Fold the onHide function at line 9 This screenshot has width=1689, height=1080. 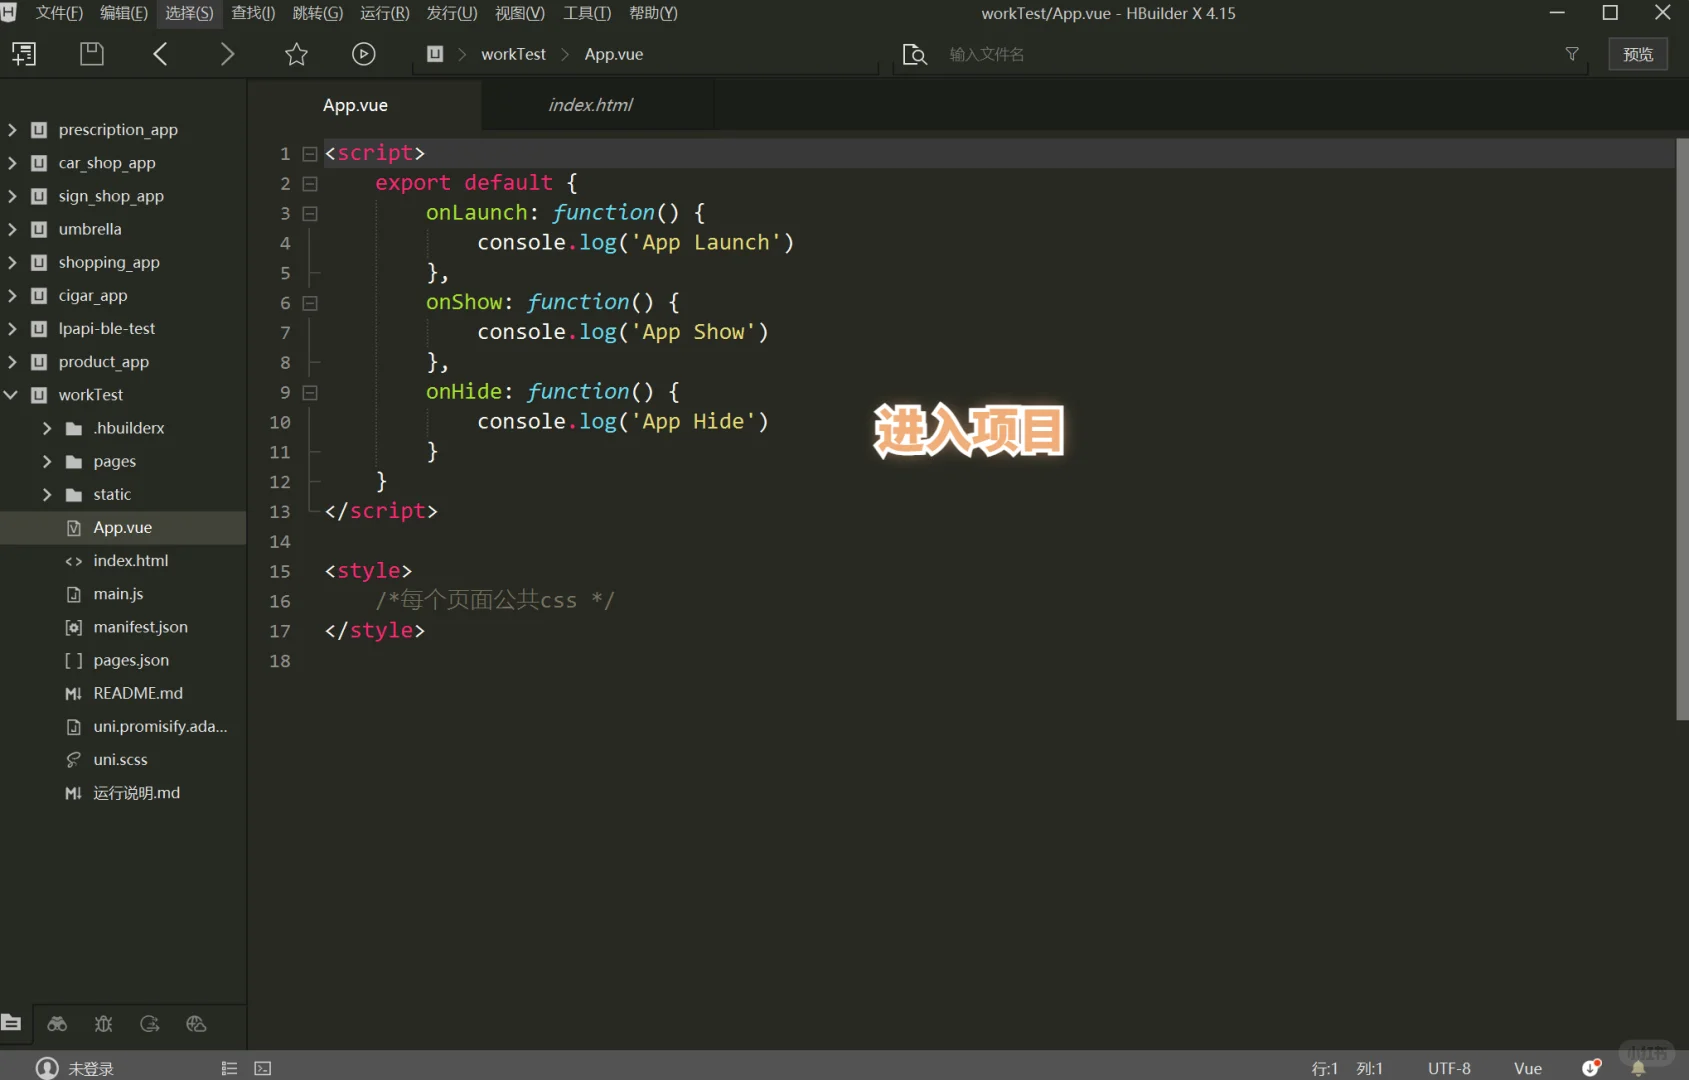310,392
